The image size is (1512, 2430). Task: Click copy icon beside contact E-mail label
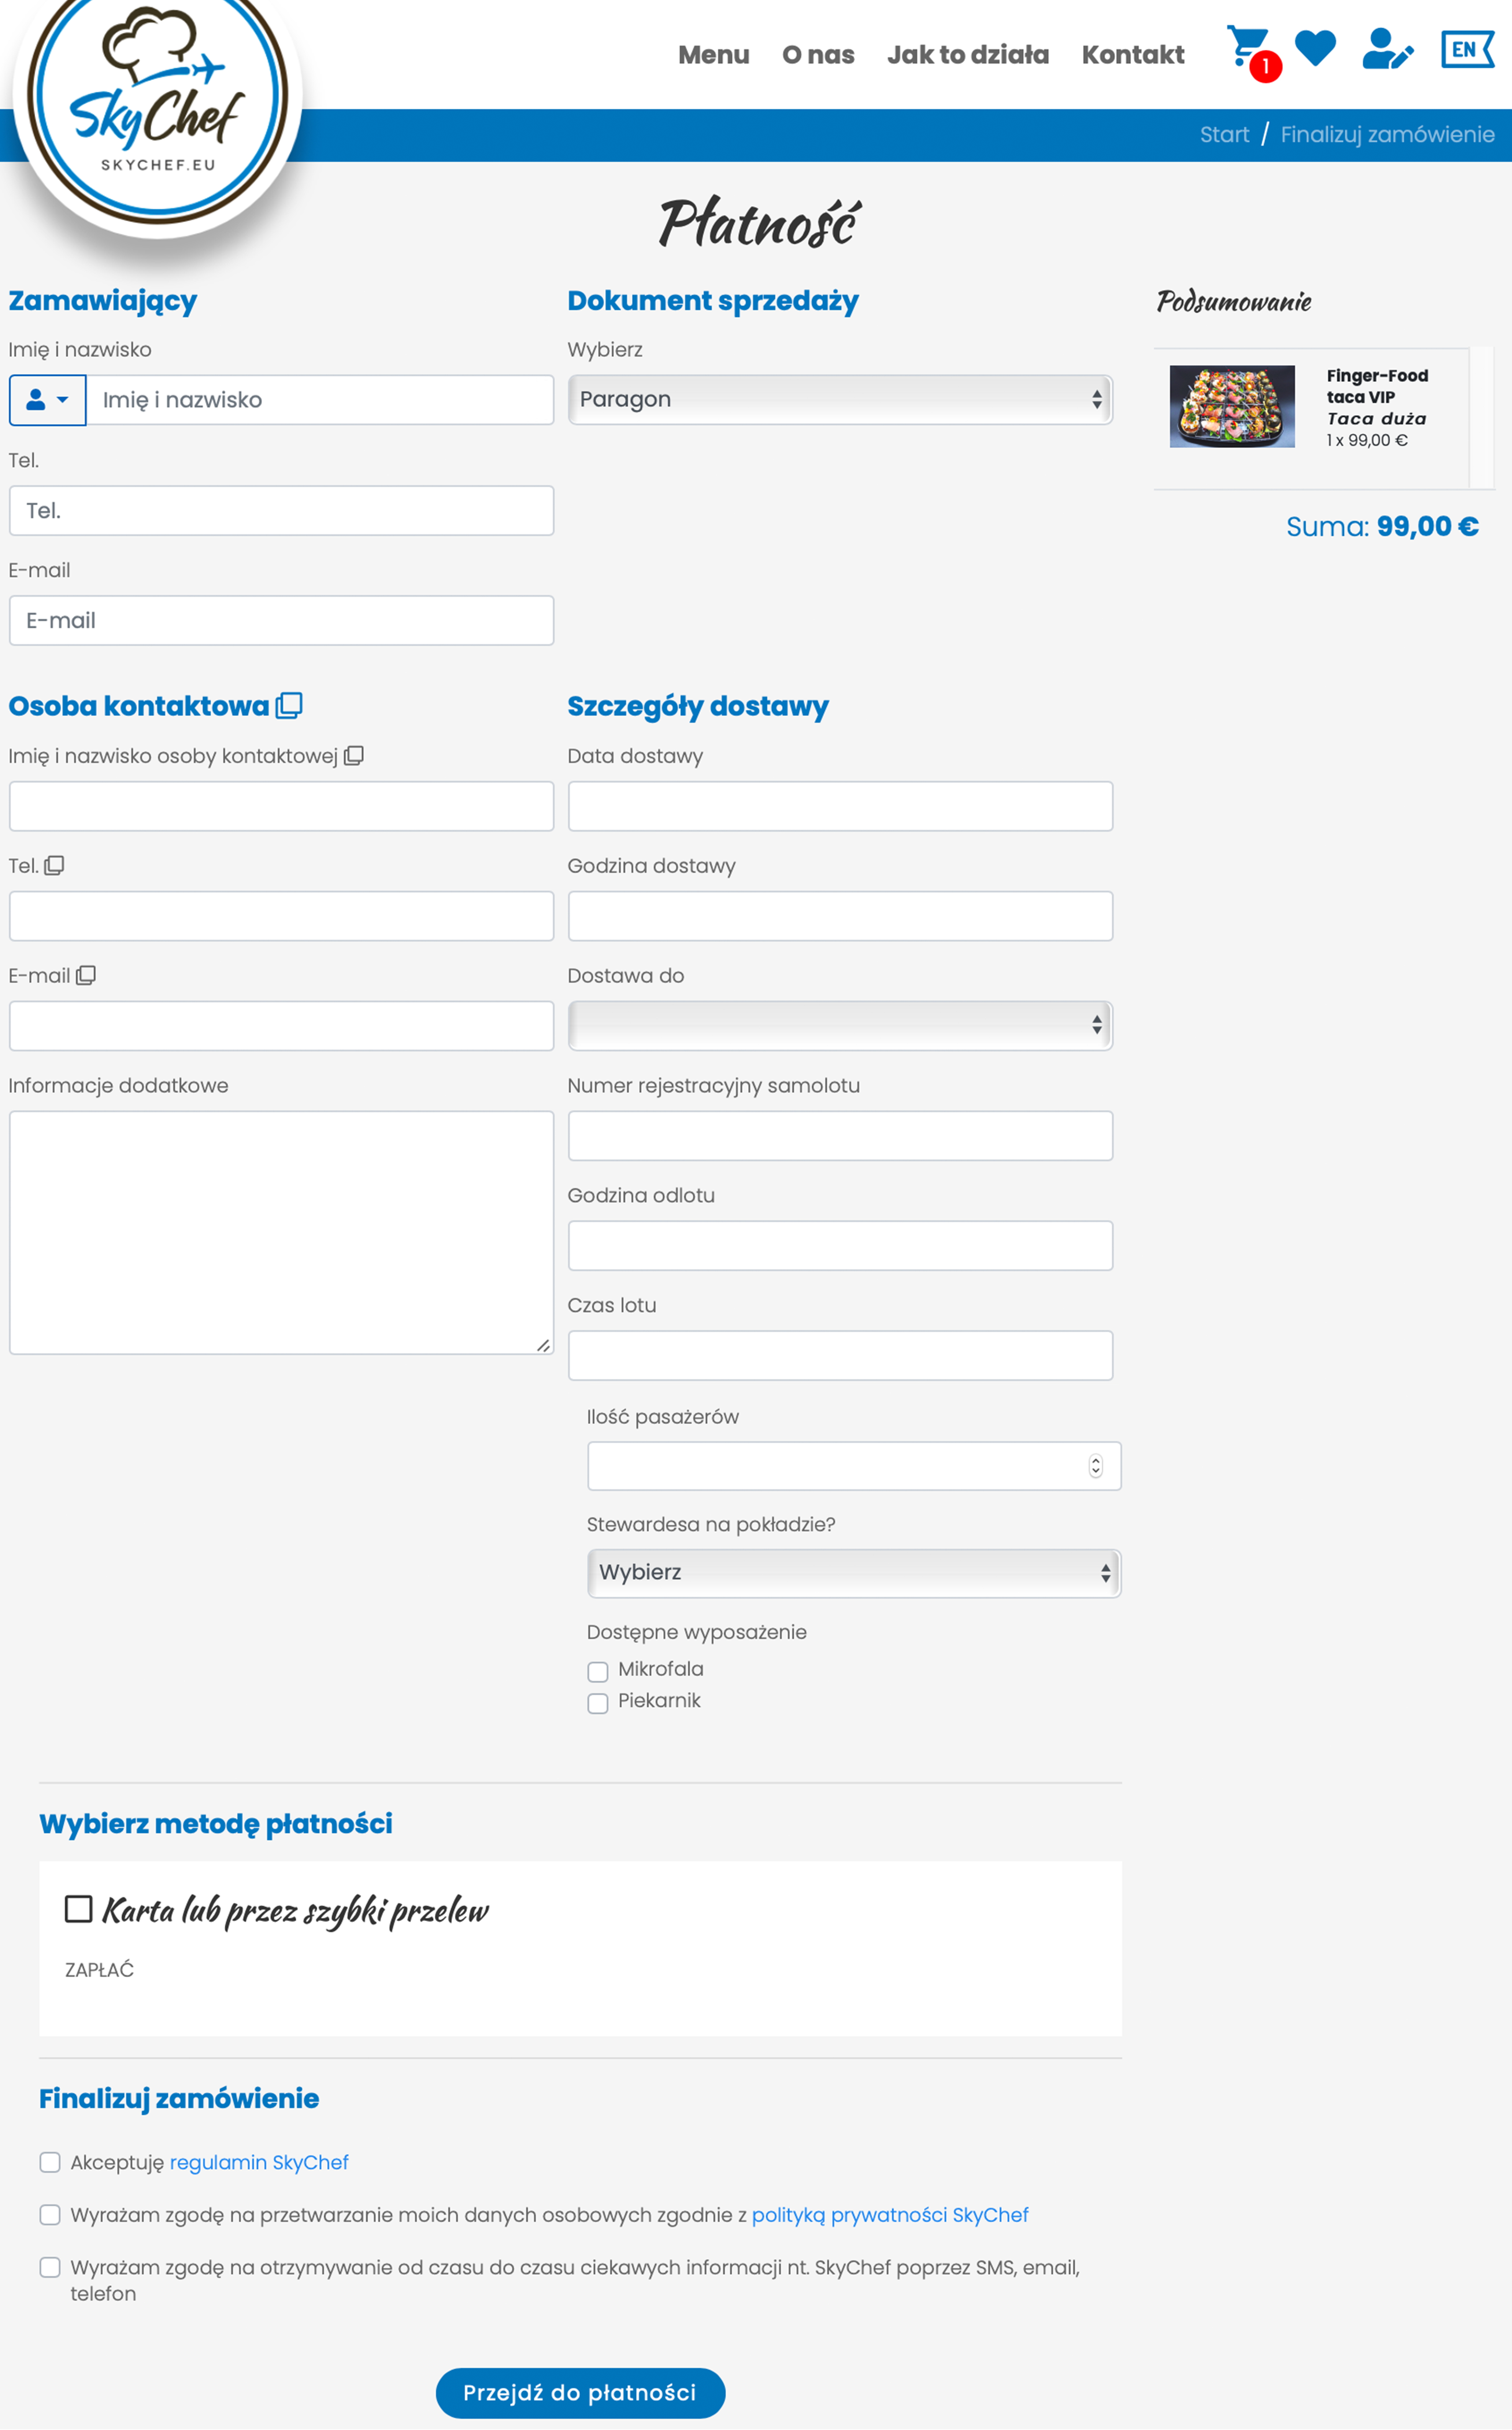coord(86,975)
